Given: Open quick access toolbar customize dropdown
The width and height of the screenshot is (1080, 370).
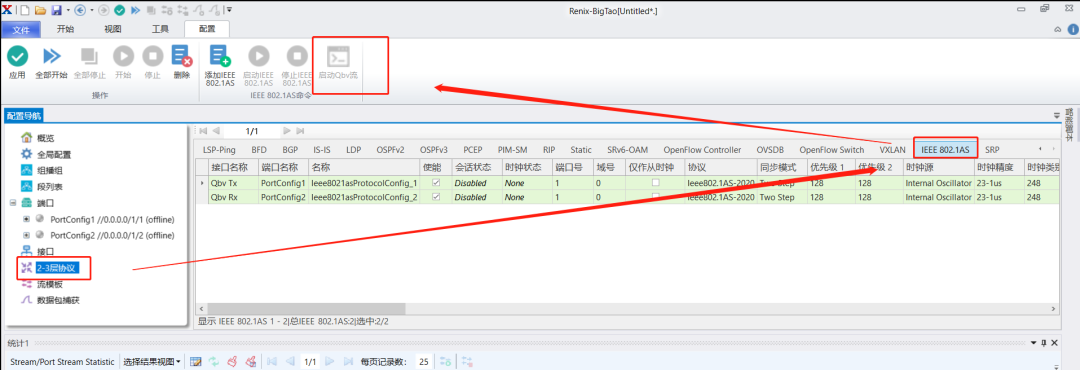Looking at the screenshot, I should coord(230,10).
